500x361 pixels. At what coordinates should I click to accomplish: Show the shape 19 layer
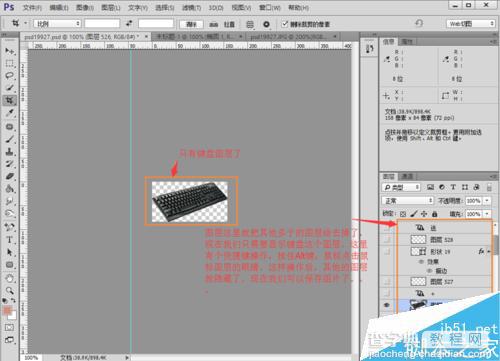click(387, 252)
